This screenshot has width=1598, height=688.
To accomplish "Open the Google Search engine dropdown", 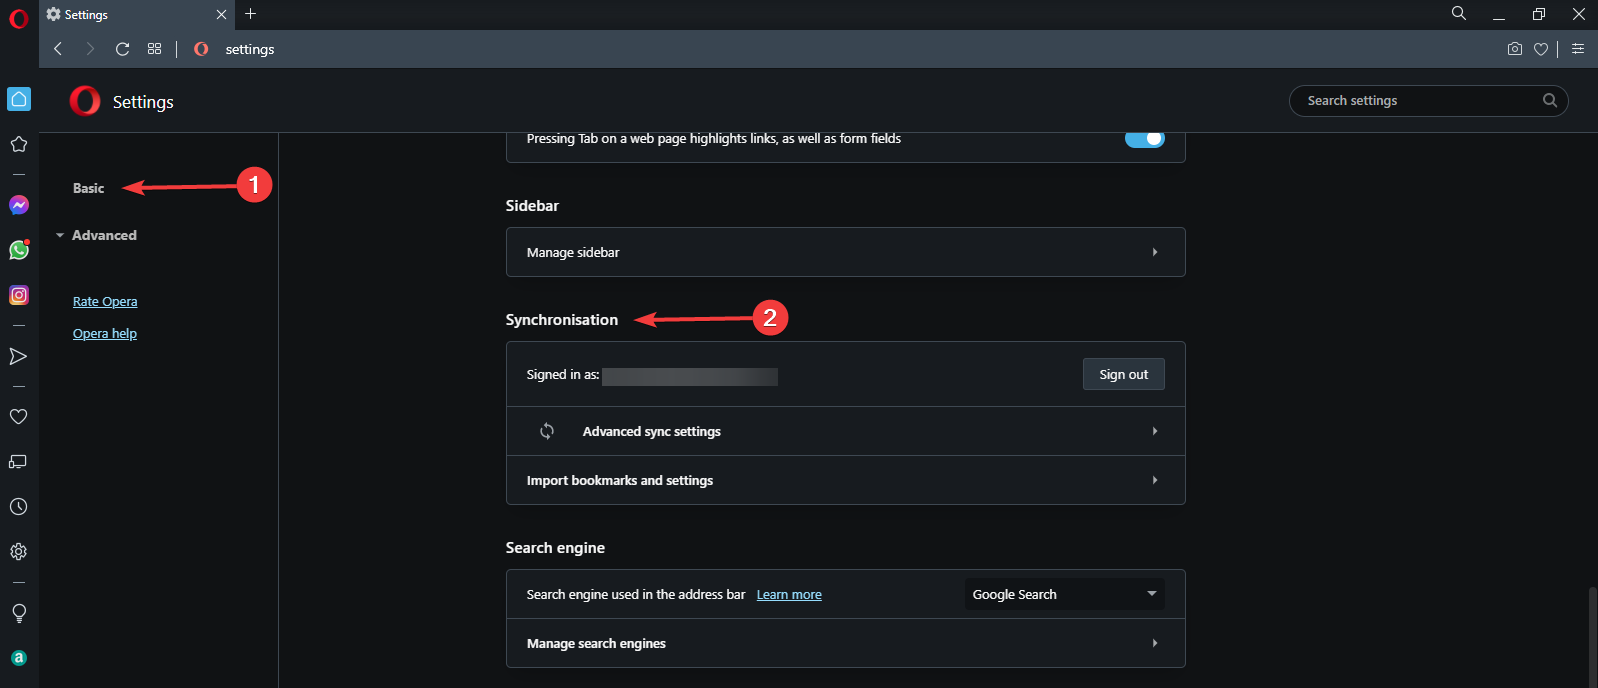I will coord(1064,594).
